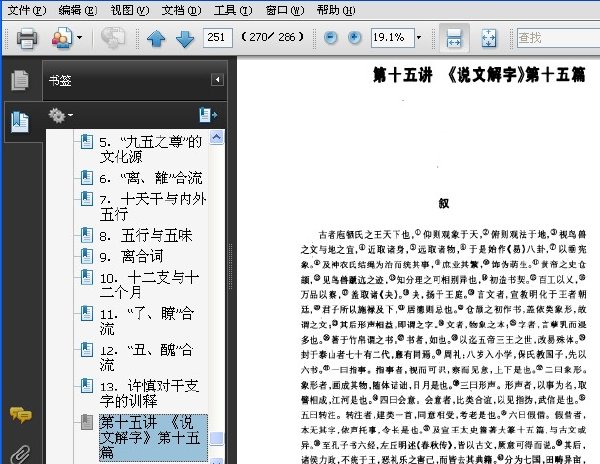Select the Bookmarks panel icon
The width and height of the screenshot is (600, 464).
coord(20,122)
